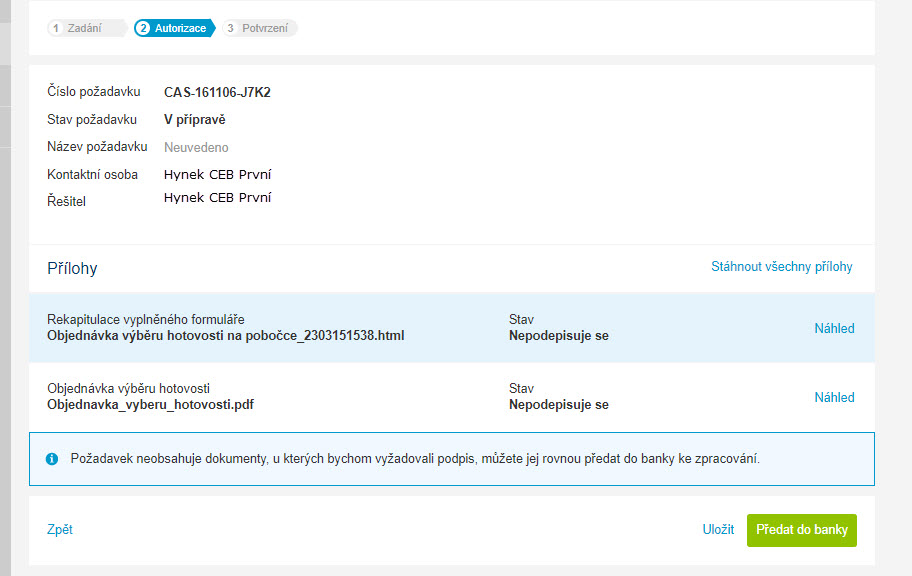Viewport: 912px width, 576px height.
Task: Click the Kontaktní osoba name Hynek CEB První
Action: pos(218,175)
